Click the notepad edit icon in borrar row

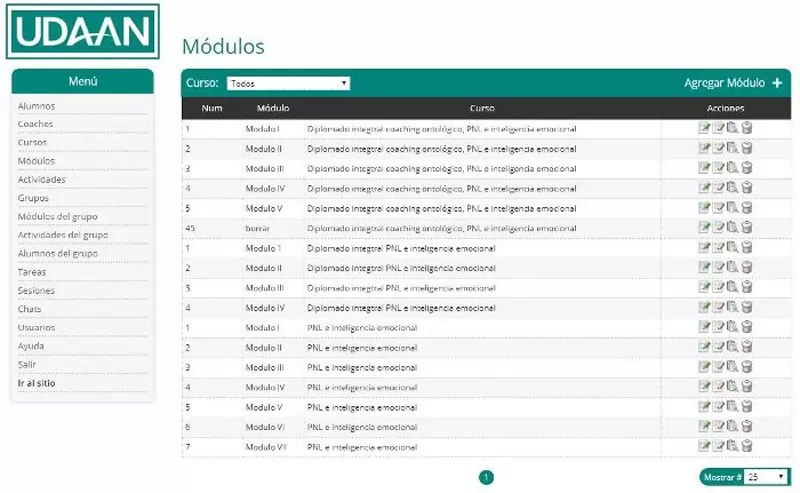pos(718,228)
